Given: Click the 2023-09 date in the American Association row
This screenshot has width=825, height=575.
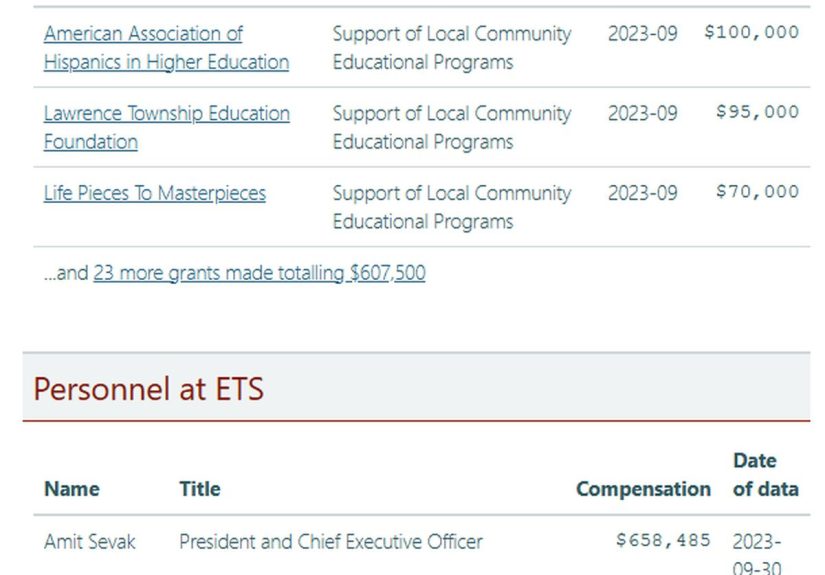Looking at the screenshot, I should point(642,33).
